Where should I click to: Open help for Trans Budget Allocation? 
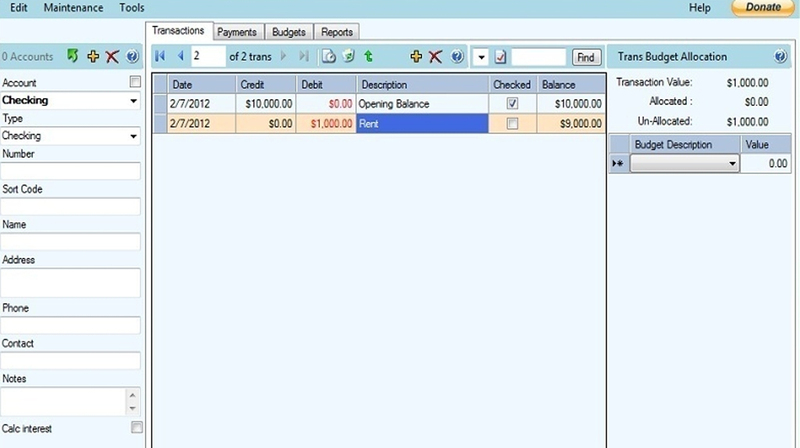pos(781,57)
